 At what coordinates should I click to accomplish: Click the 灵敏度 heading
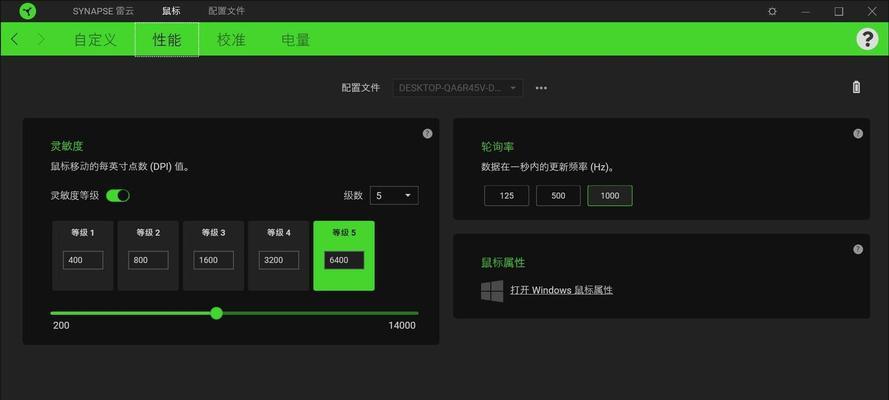pos(67,146)
